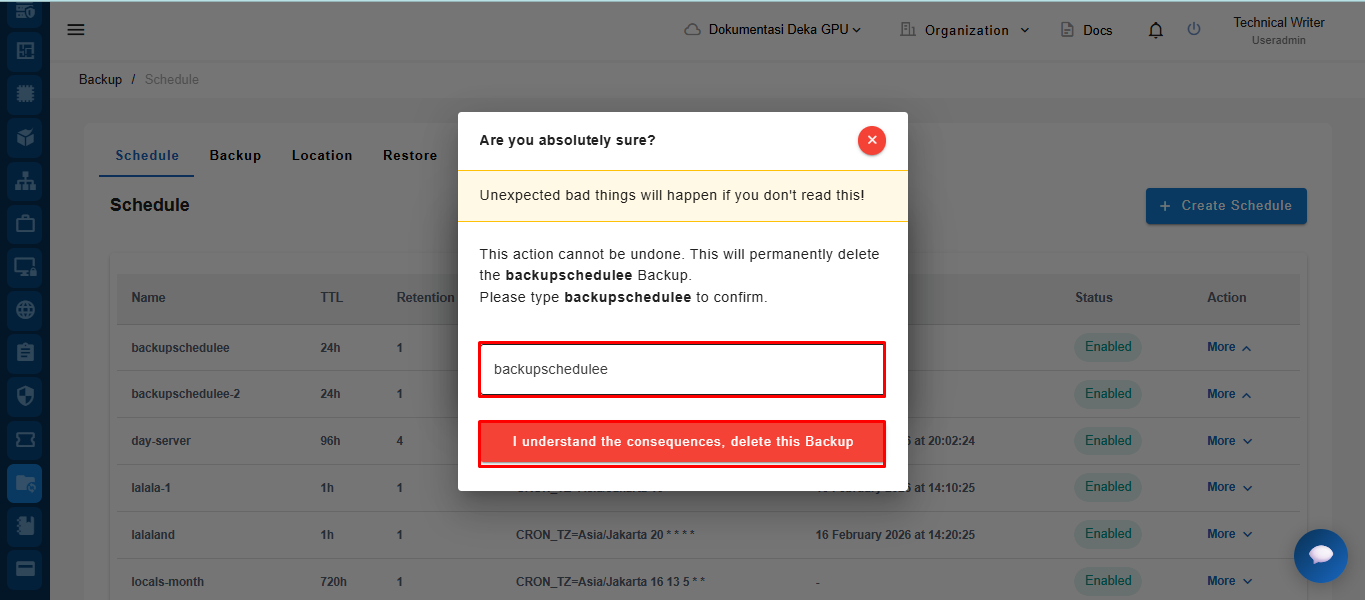Confirm delete this Backup button
1365x600 pixels.
(x=682, y=442)
